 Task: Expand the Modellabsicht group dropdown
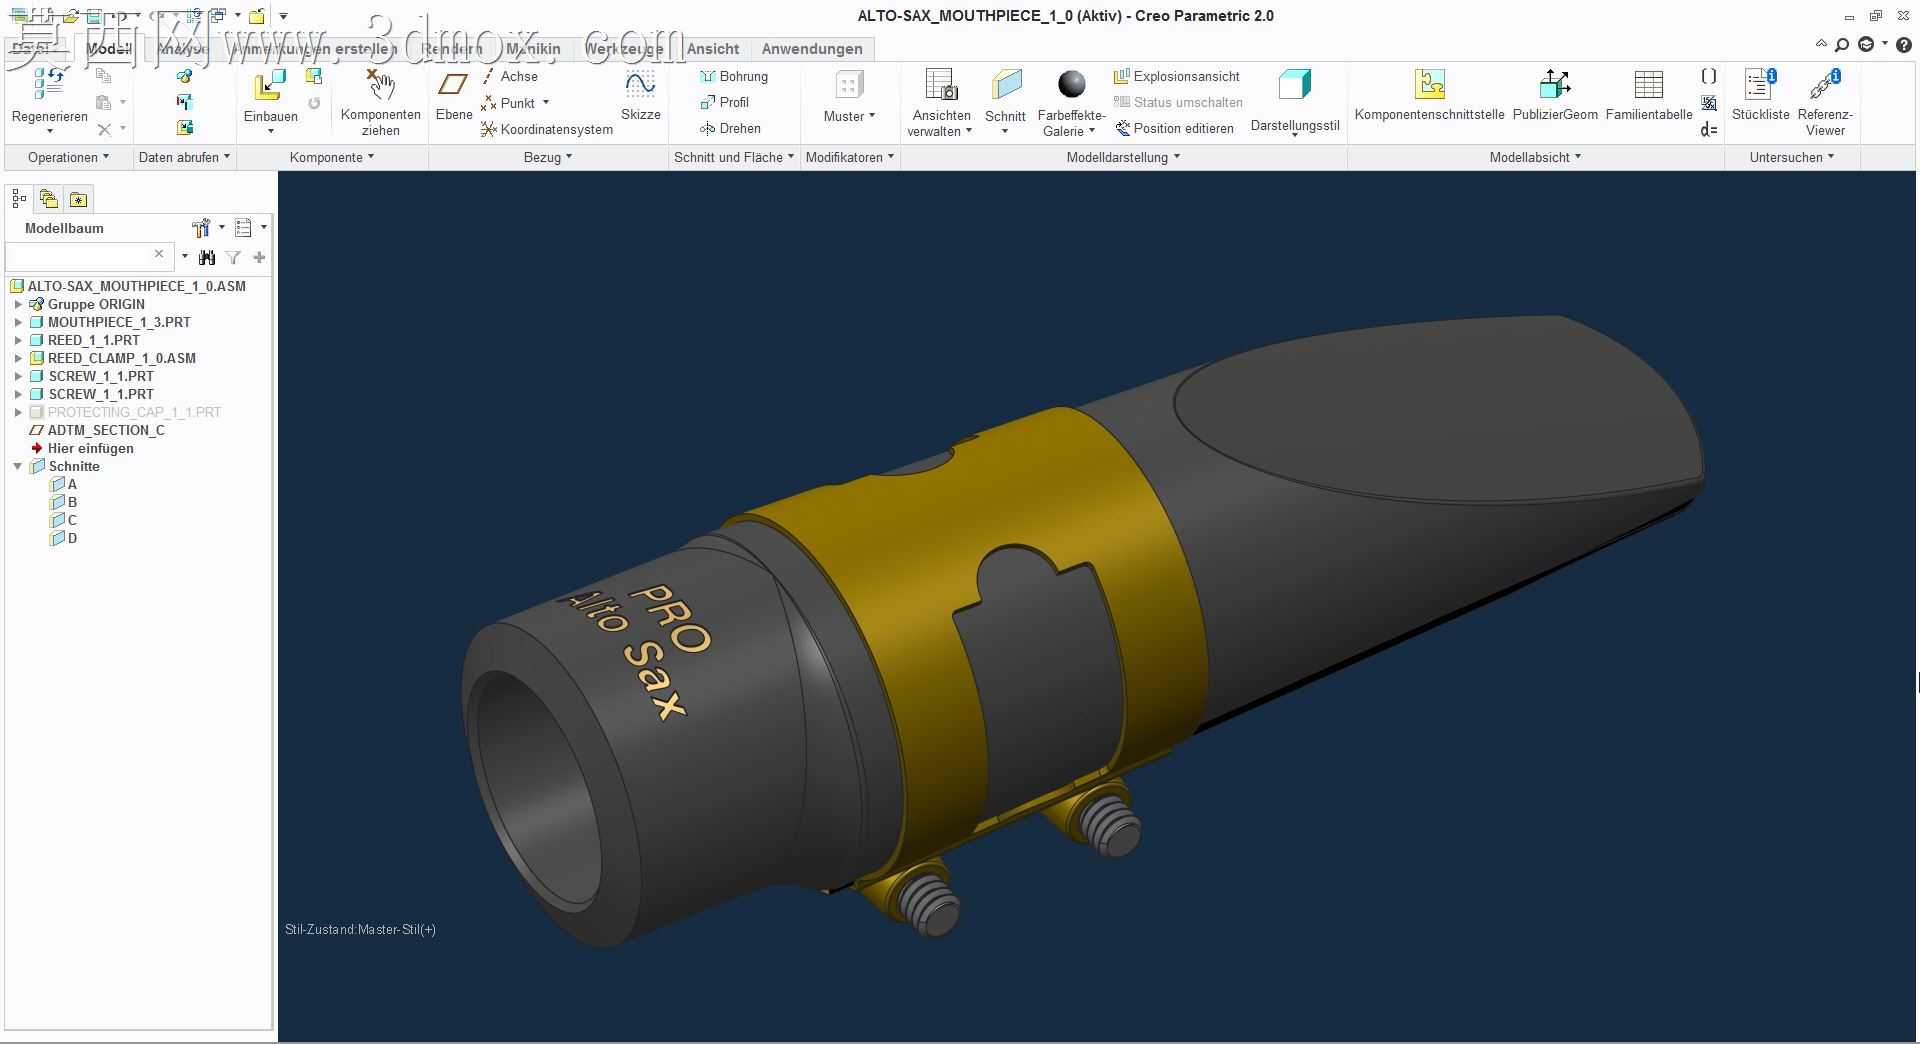1535,157
